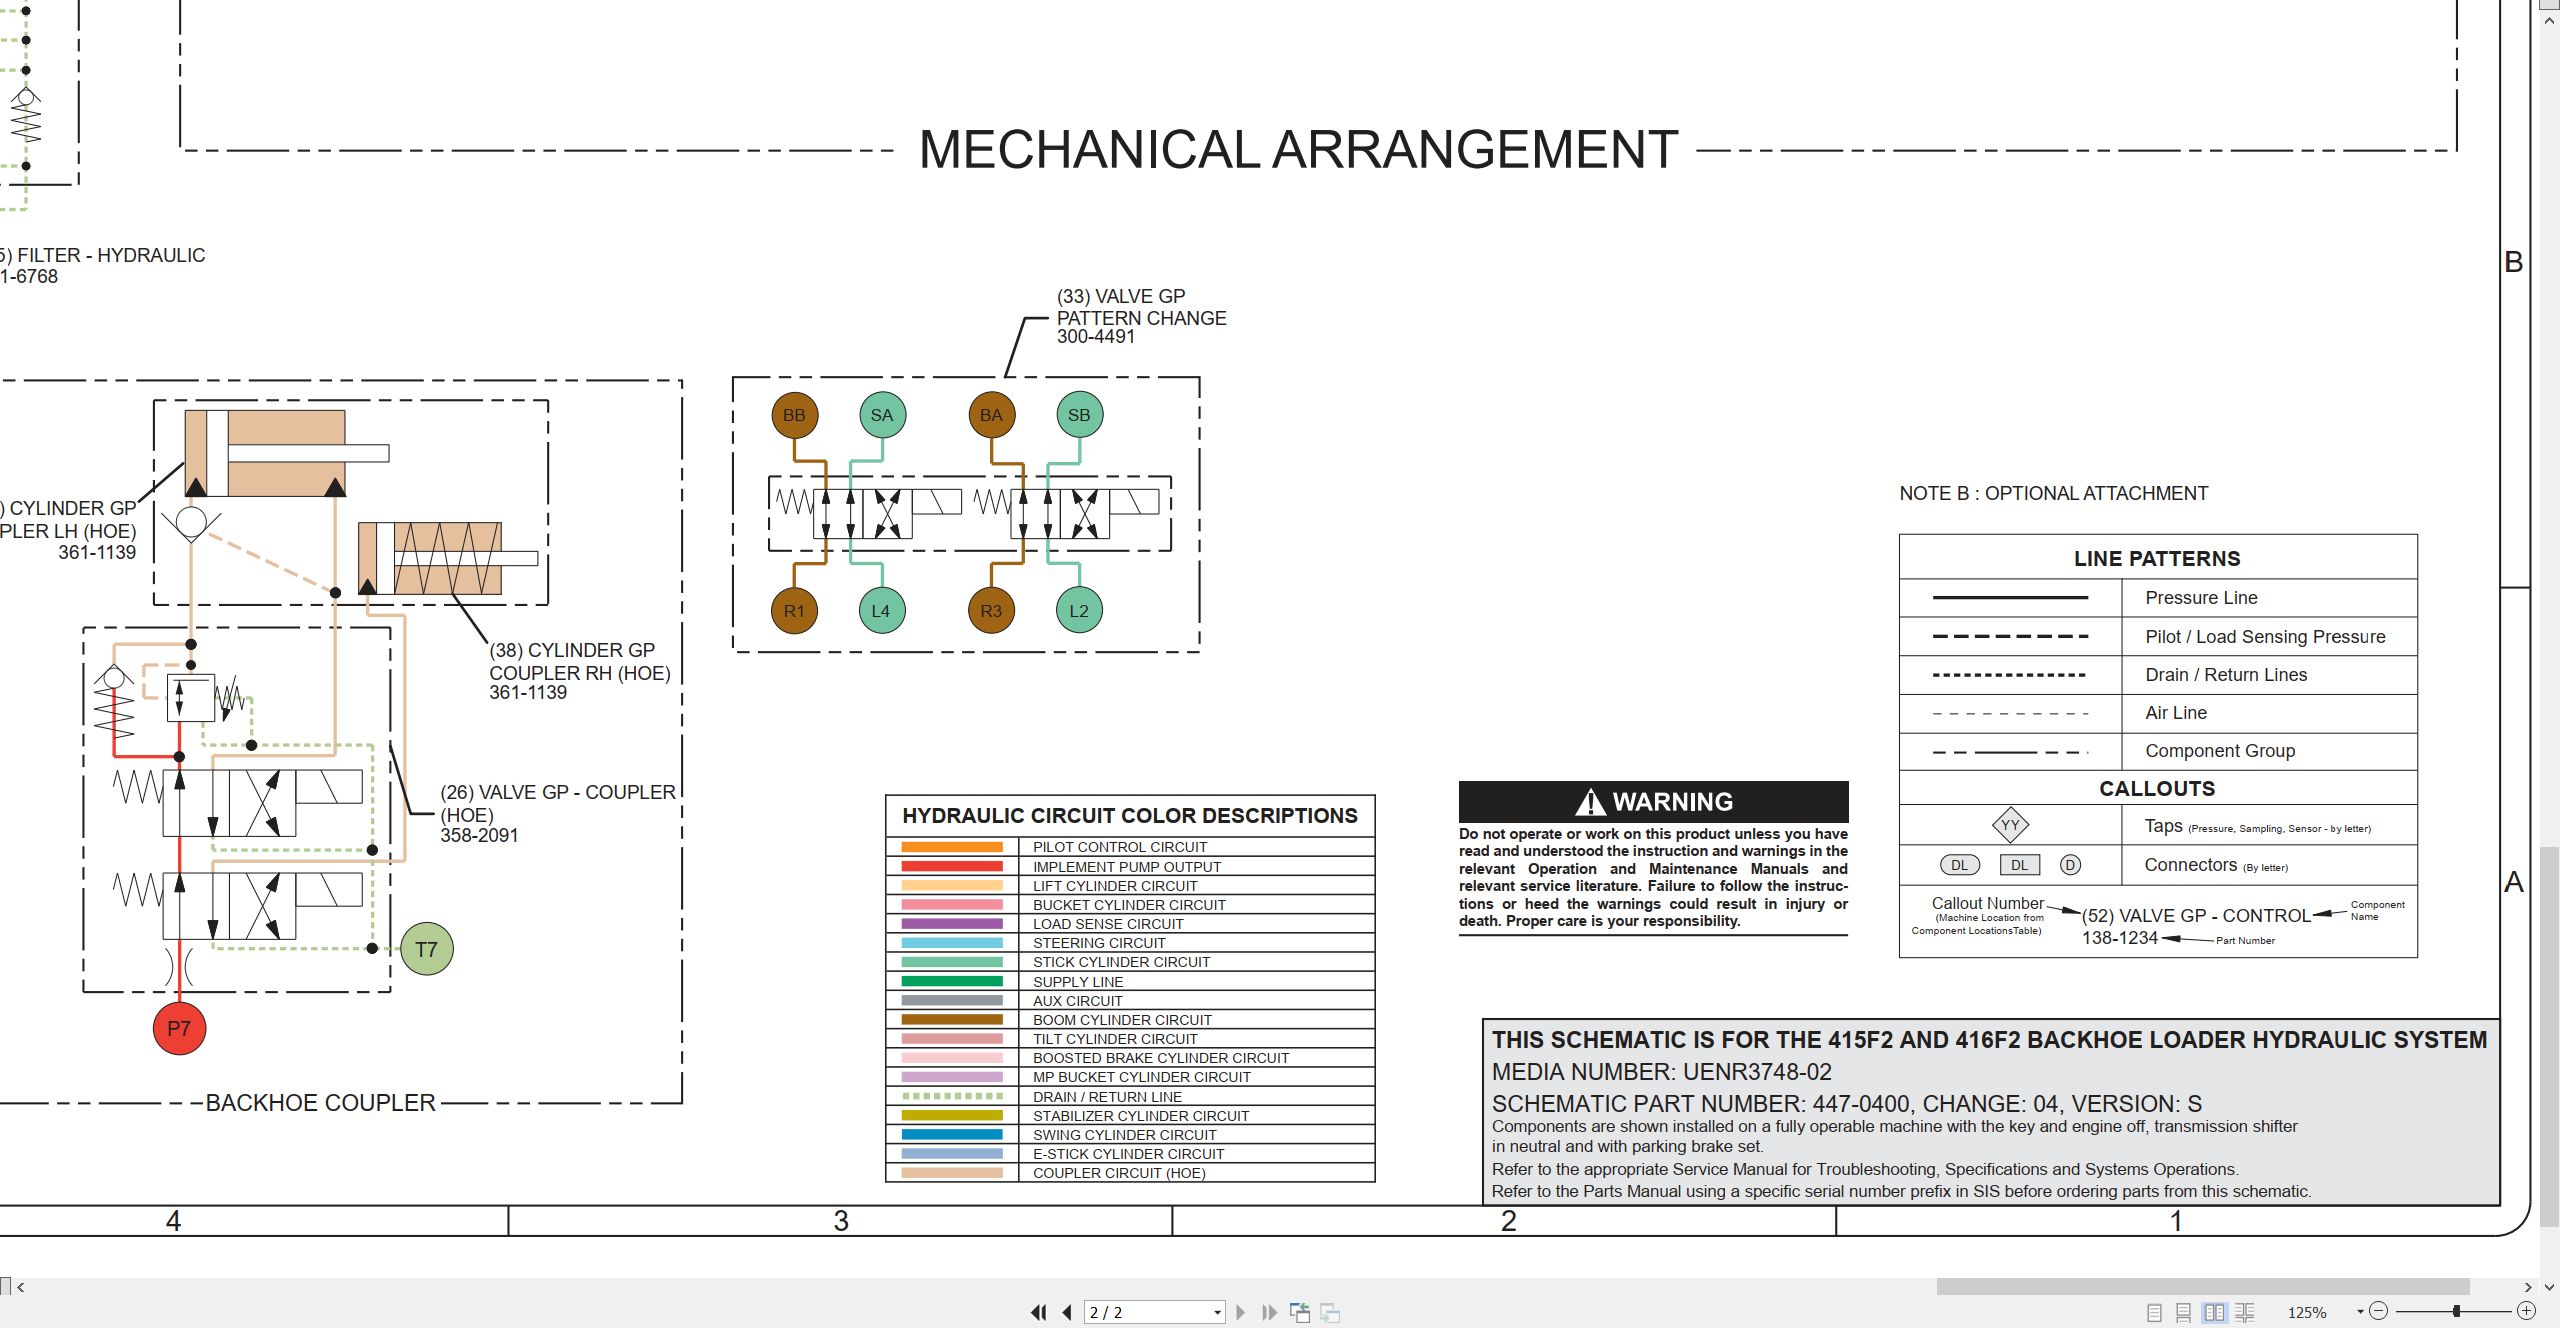Click the MEDIA NUMBER: UENR3748-02 text
Viewport: 2560px width, 1328px height.
tap(1661, 1072)
